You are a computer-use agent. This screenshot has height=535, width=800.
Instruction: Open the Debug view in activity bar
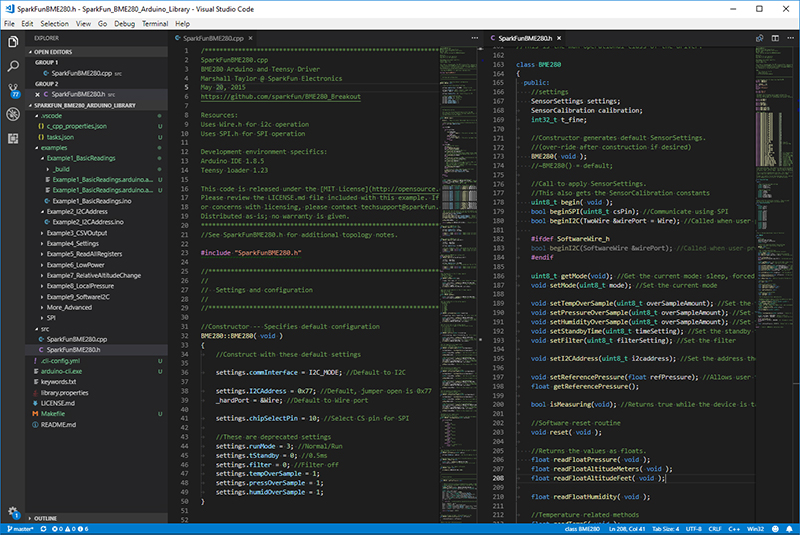click(13, 113)
